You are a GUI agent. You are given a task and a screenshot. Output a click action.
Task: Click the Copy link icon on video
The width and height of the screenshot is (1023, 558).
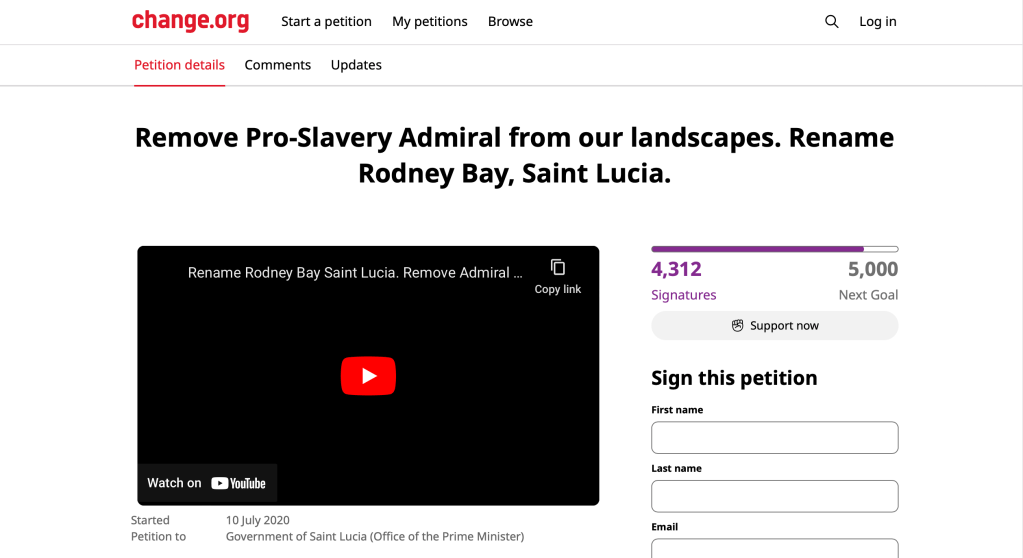point(558,267)
